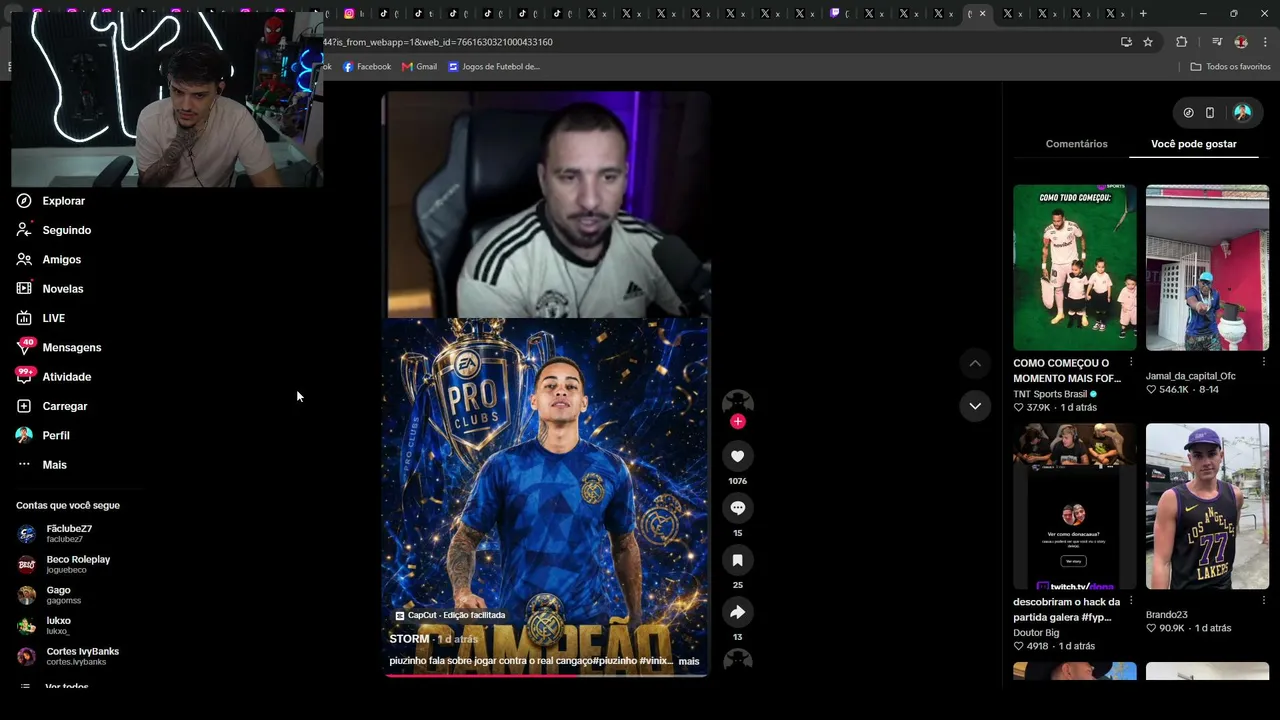Open Beco Roleplay followed account

pyautogui.click(x=63, y=564)
